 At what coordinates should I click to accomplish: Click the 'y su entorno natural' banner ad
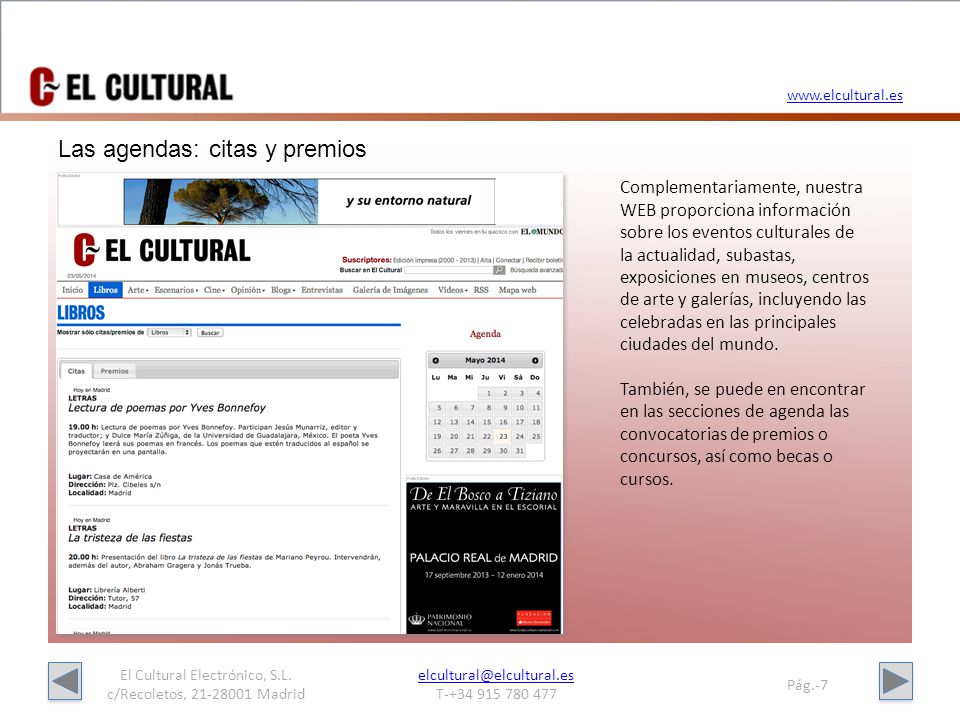tap(309, 201)
